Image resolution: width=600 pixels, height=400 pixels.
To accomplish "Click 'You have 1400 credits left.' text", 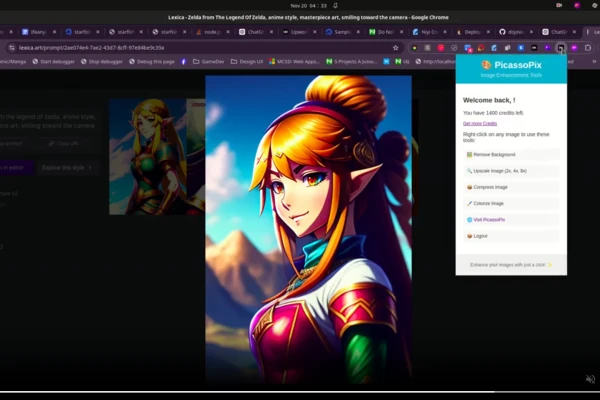I will coord(493,113).
